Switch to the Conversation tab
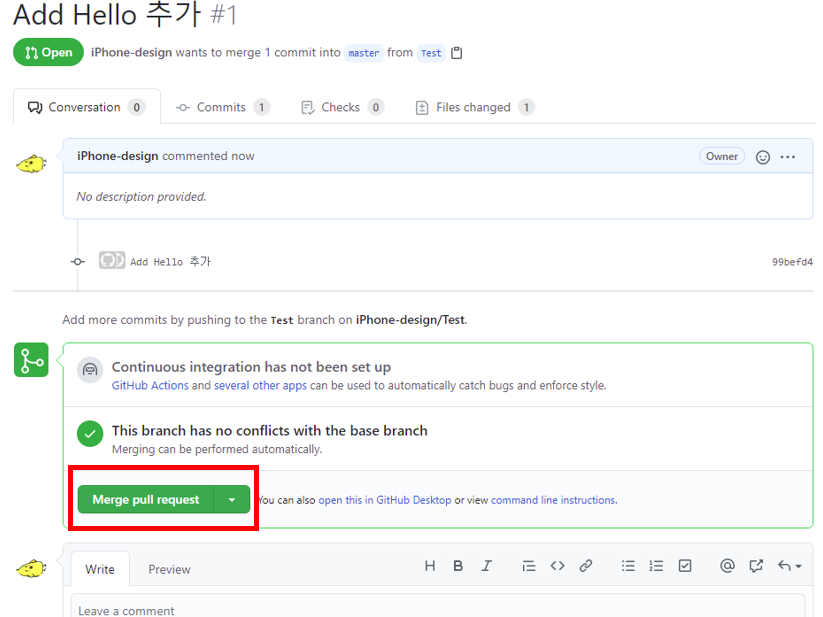 click(x=87, y=107)
